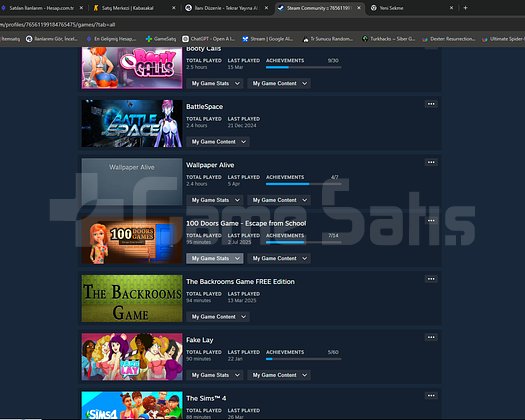
Task: Open the ChatGPT bookmark
Action: click(209, 39)
